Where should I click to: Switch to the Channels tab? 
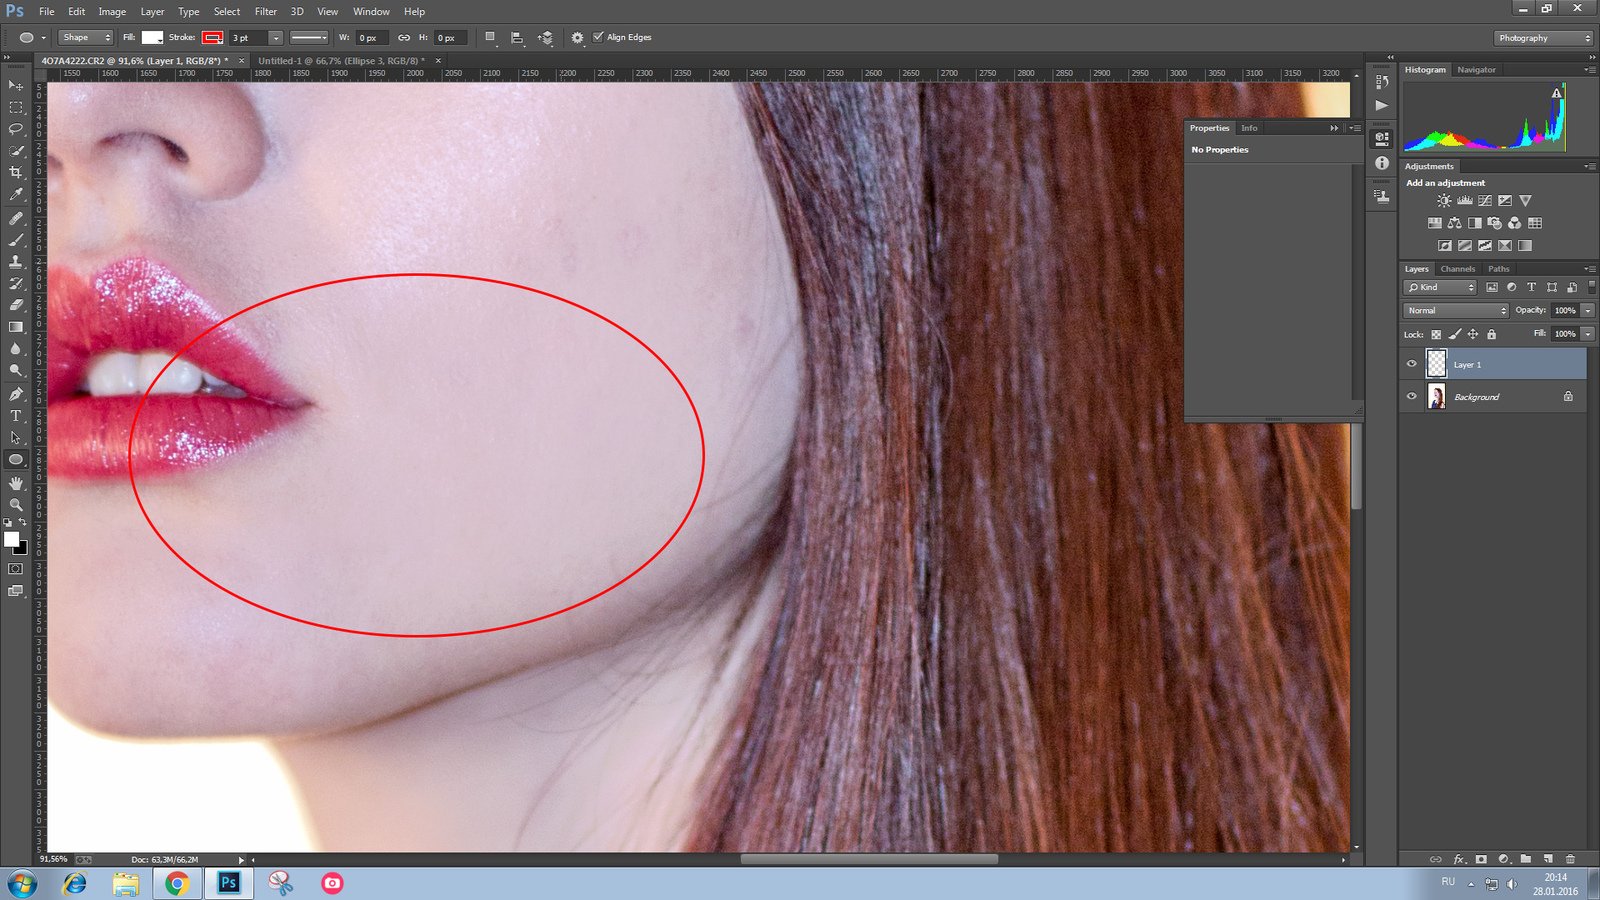coord(1457,269)
